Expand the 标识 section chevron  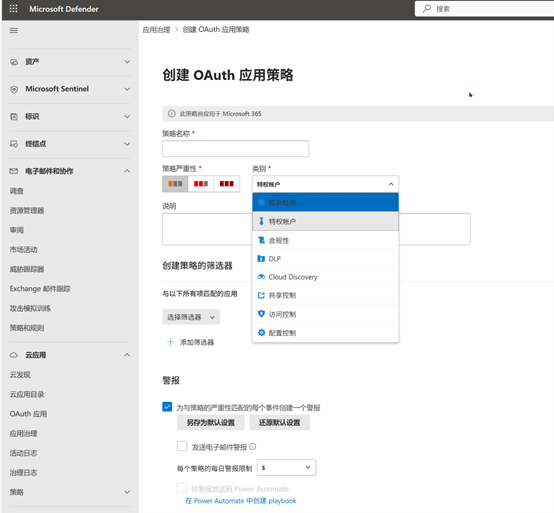pos(127,117)
